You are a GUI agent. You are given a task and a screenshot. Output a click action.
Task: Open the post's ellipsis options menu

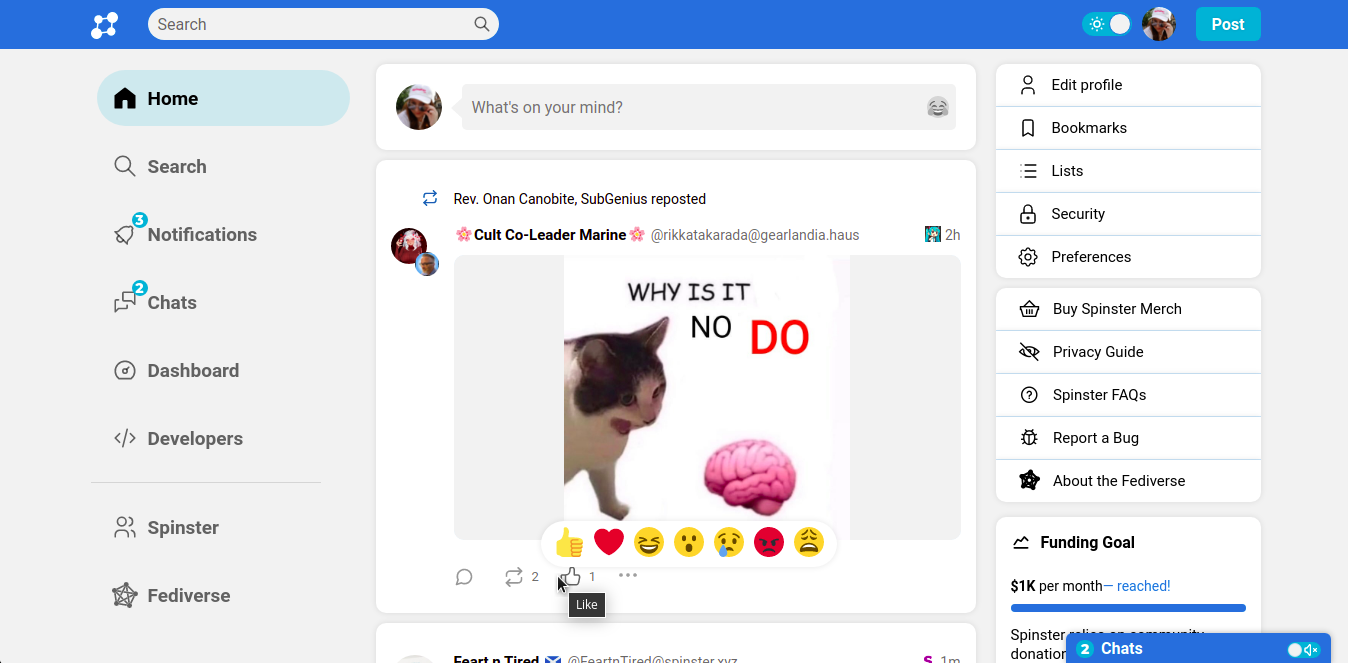coord(628,576)
